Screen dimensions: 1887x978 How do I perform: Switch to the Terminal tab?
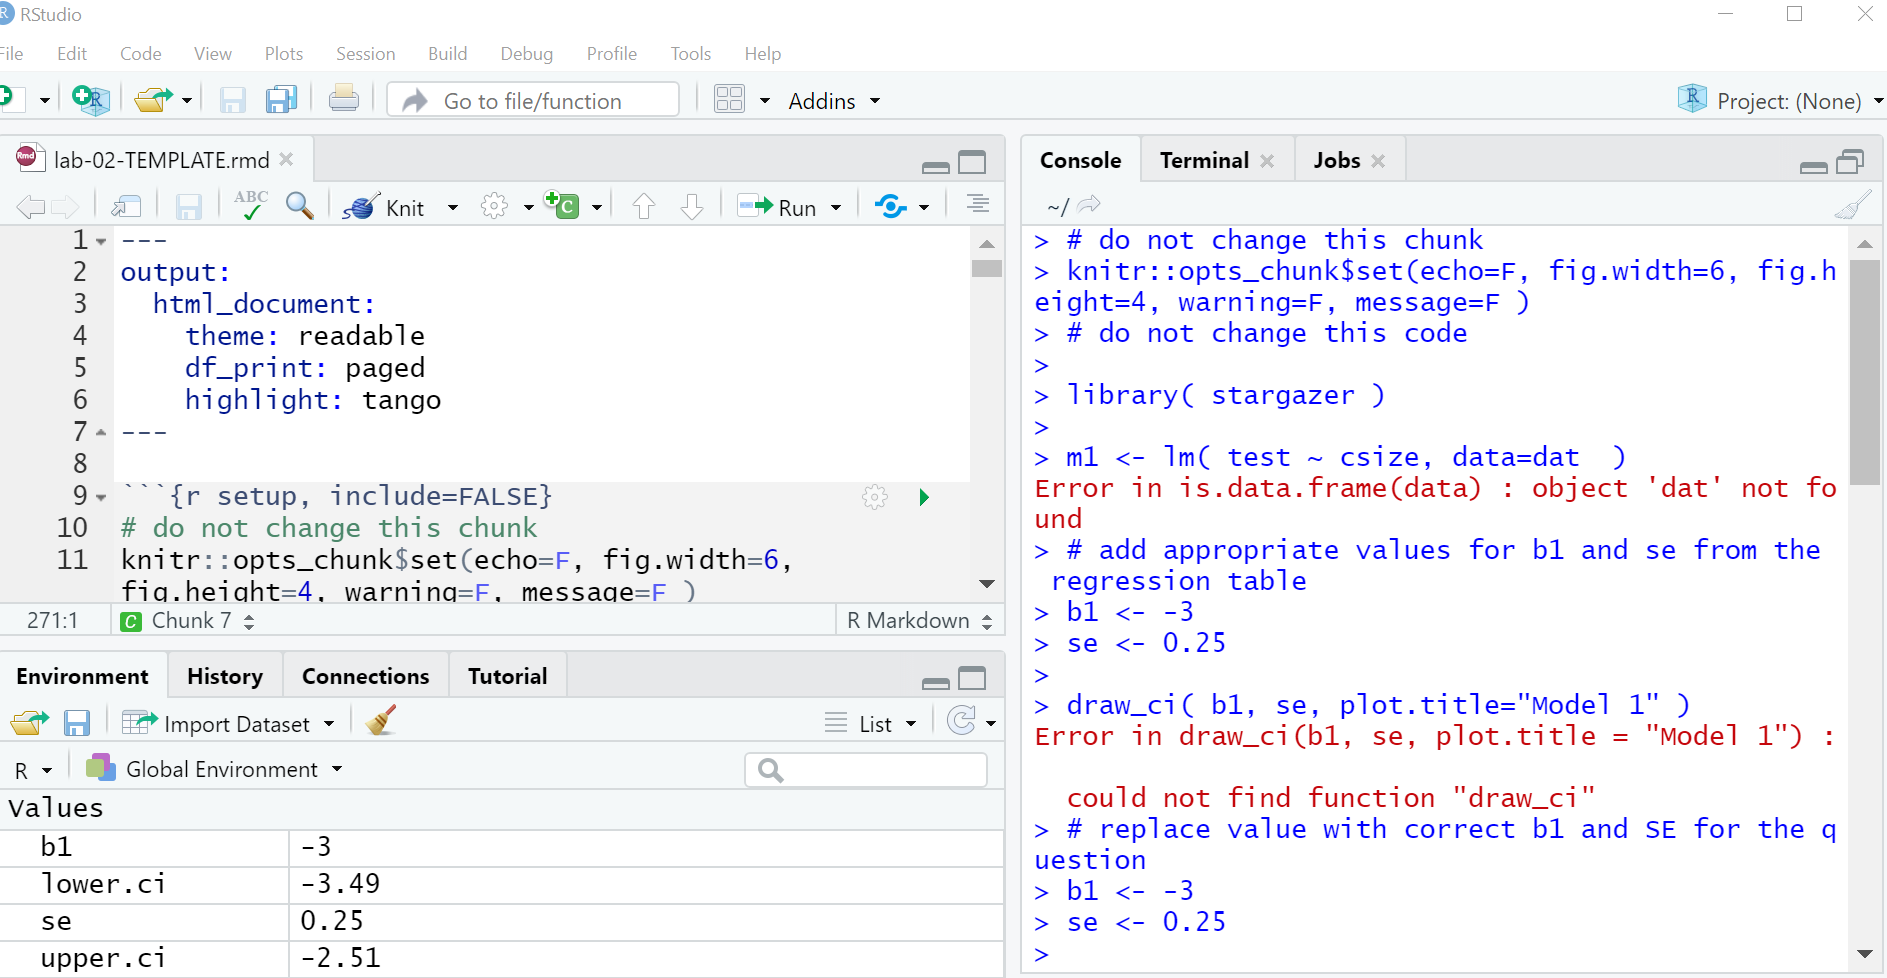pyautogui.click(x=1203, y=159)
